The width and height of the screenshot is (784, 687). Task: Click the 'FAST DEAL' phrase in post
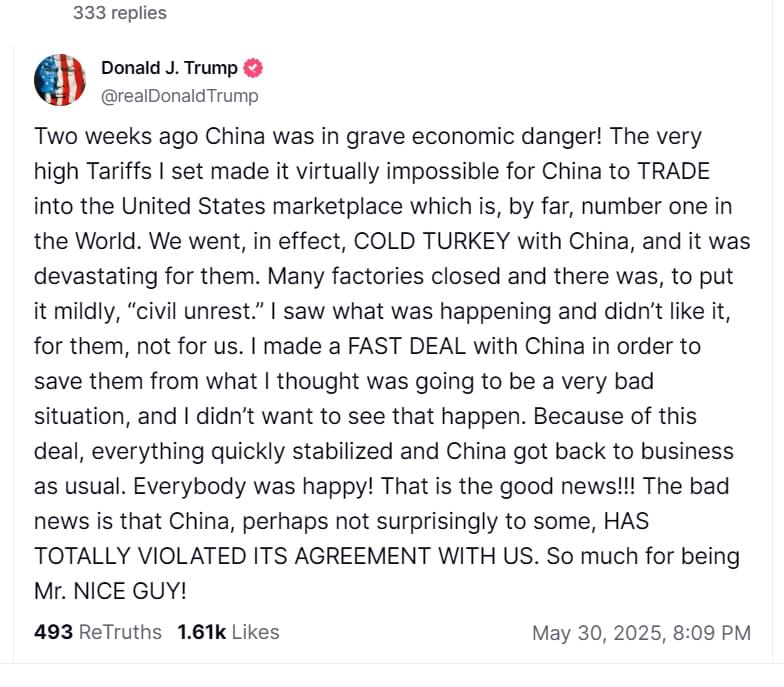pos(407,346)
